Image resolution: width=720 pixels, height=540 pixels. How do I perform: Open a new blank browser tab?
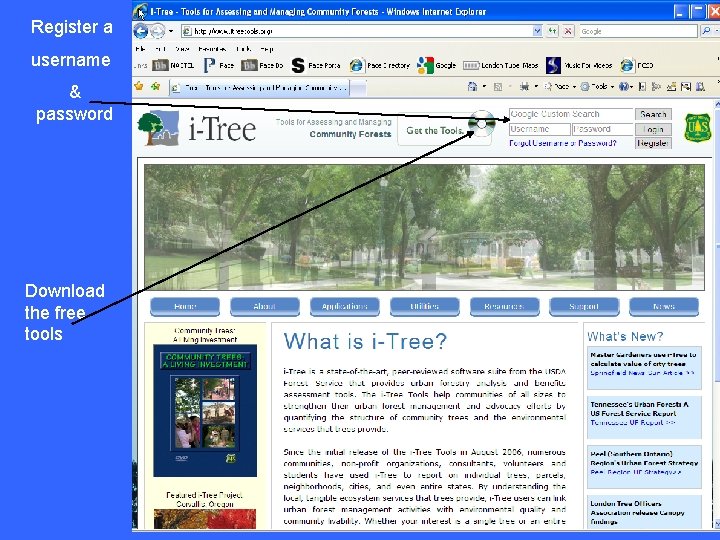(x=358, y=87)
